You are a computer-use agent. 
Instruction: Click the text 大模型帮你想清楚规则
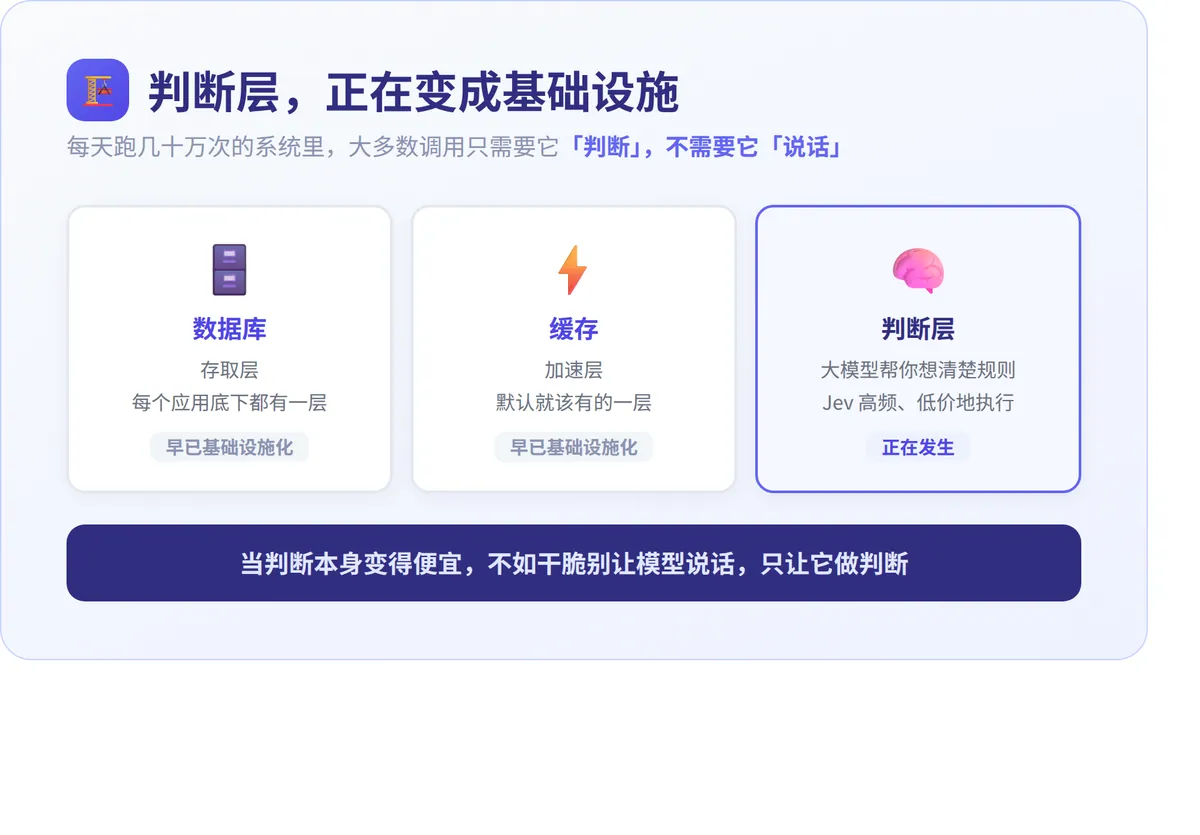(918, 370)
